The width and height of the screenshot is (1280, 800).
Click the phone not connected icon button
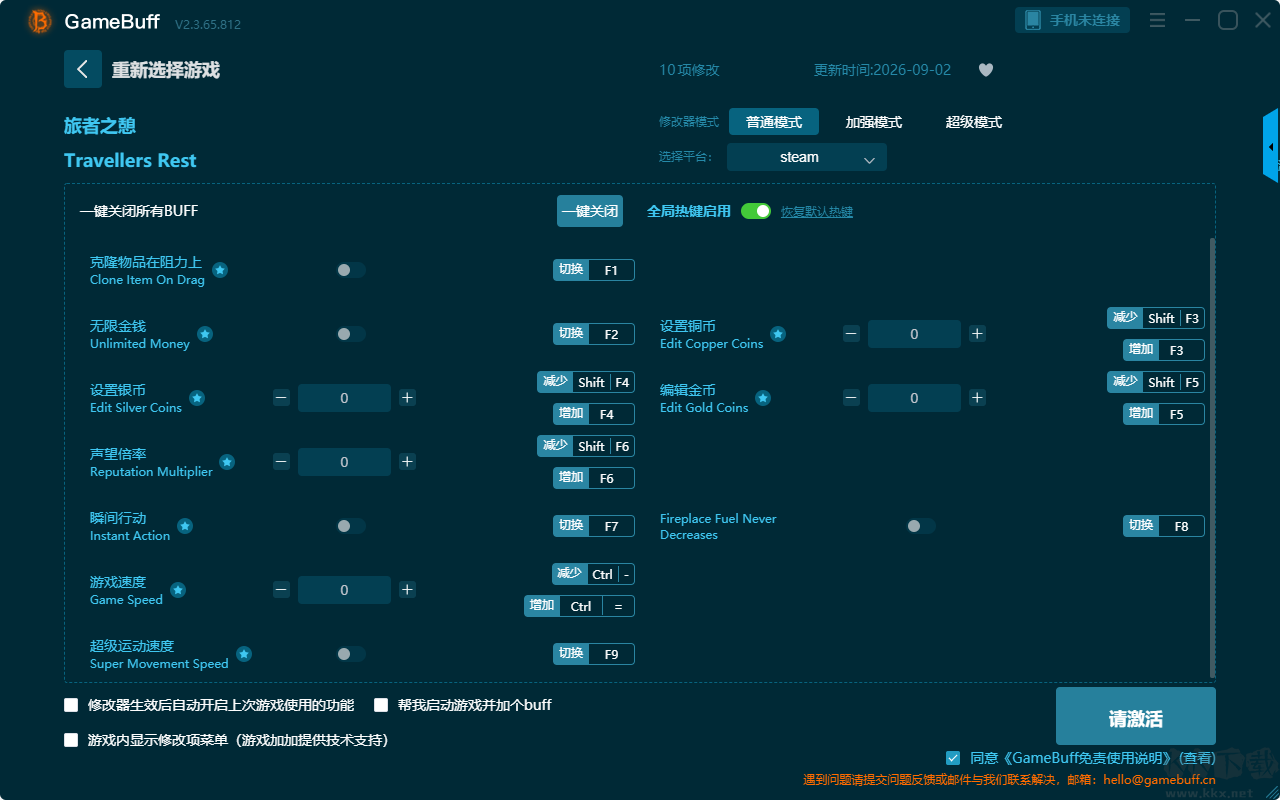1073,20
